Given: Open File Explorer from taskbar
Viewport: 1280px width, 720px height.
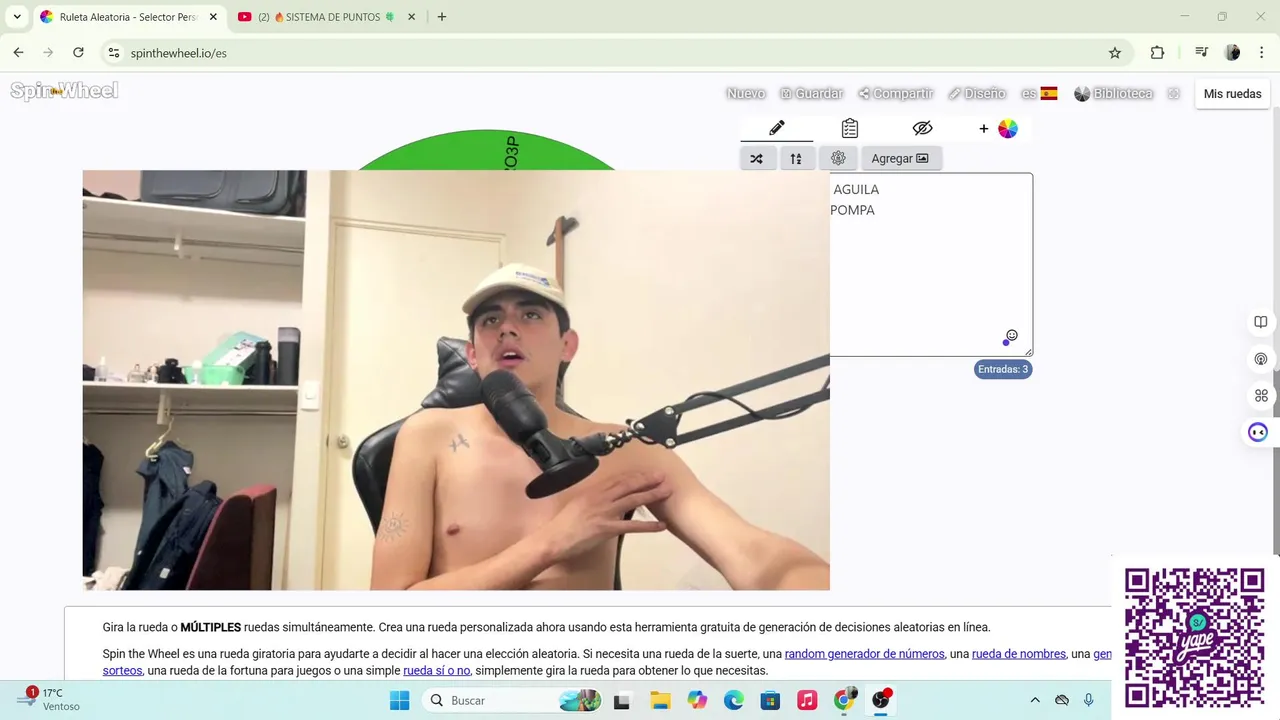Looking at the screenshot, I should 660,700.
